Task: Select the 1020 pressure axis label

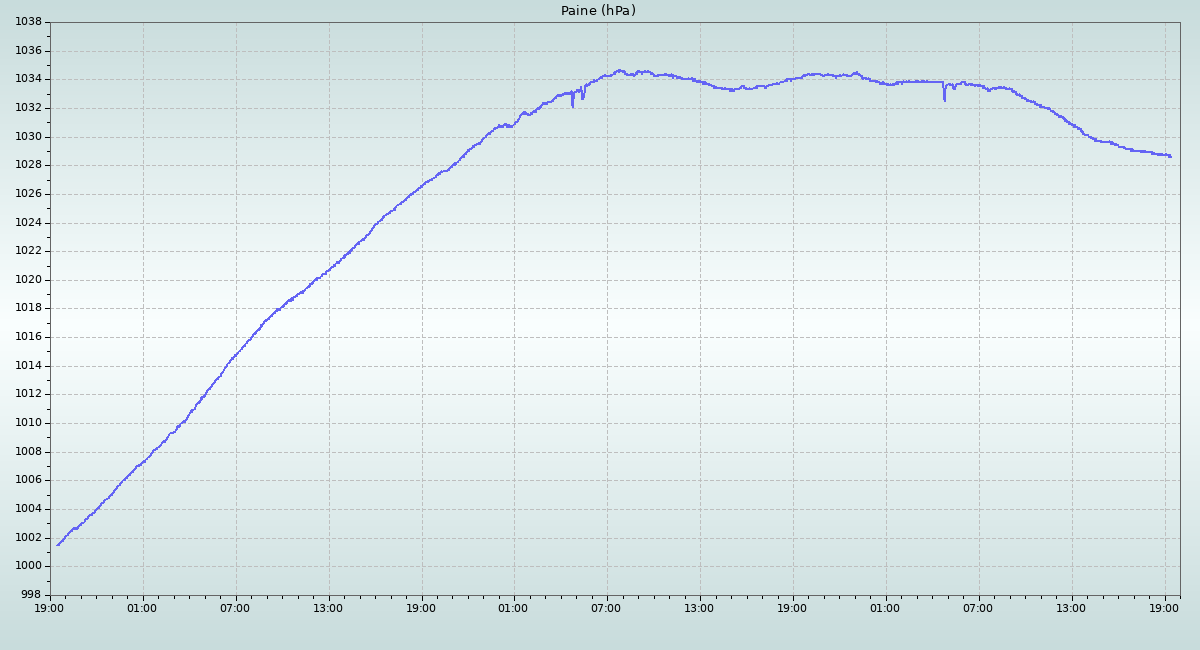Action: (x=28, y=280)
